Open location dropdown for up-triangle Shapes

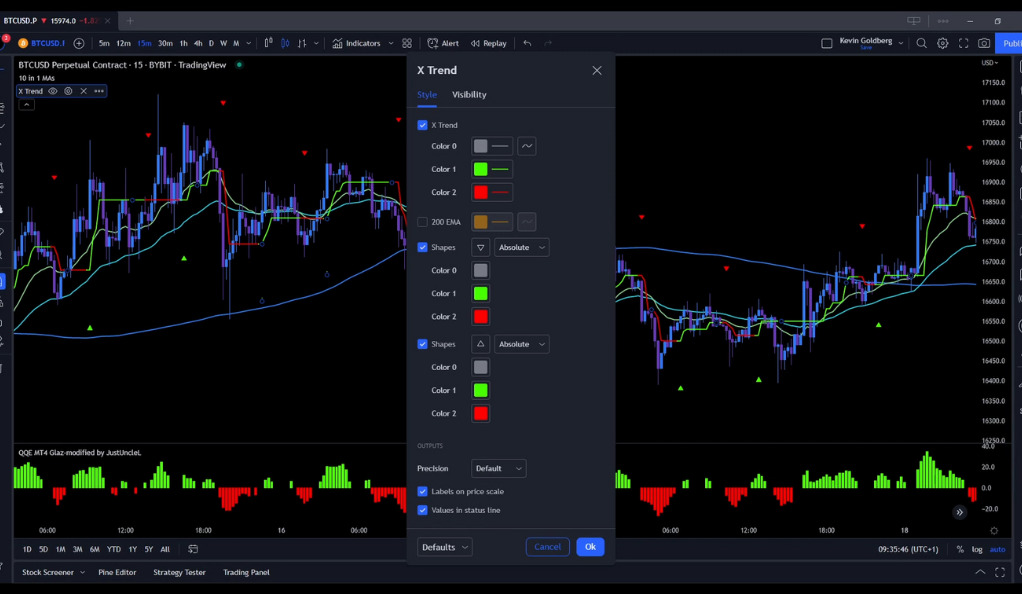point(521,344)
